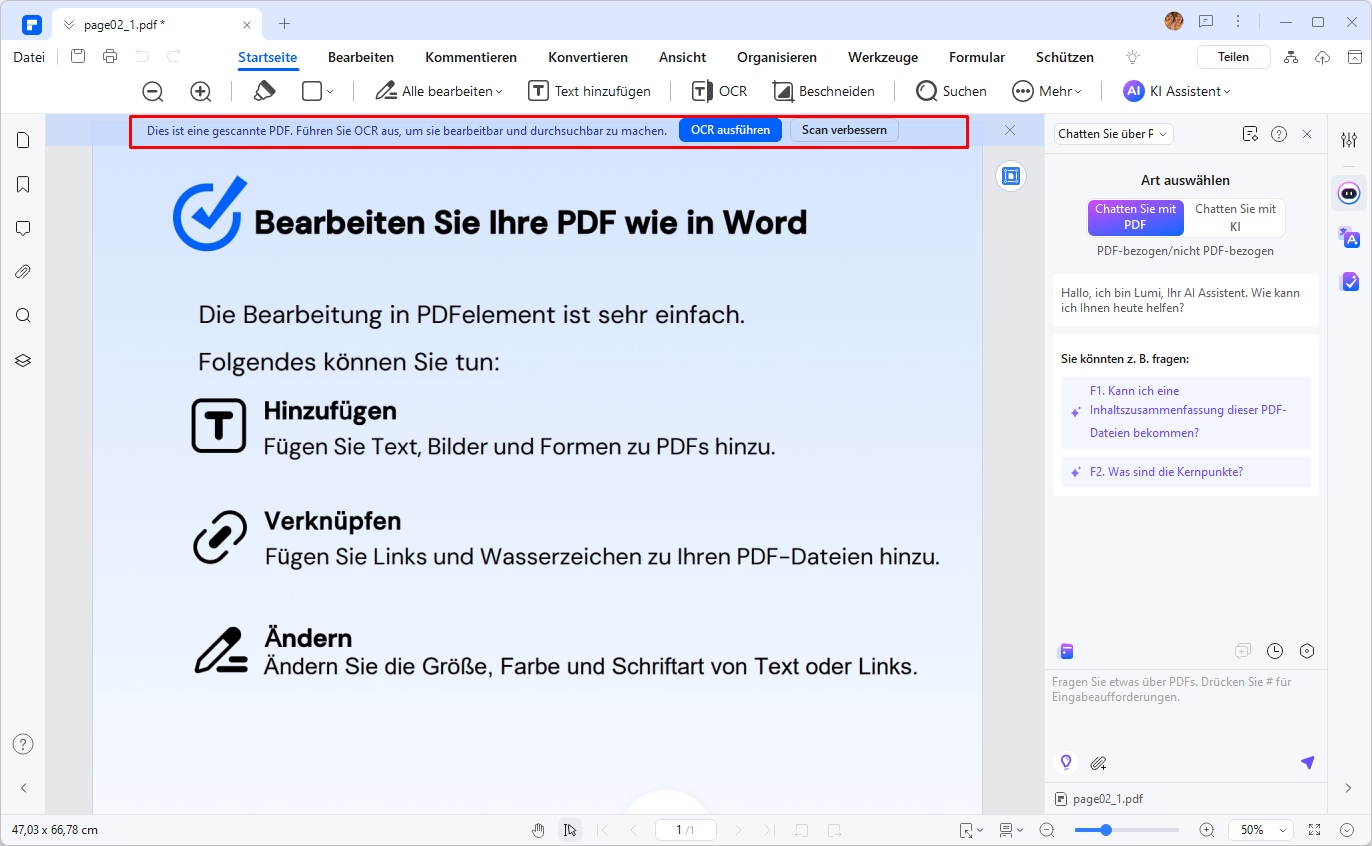The image size is (1372, 846).
Task: Click the zoom out magnifier in toolbar
Action: coord(153,91)
